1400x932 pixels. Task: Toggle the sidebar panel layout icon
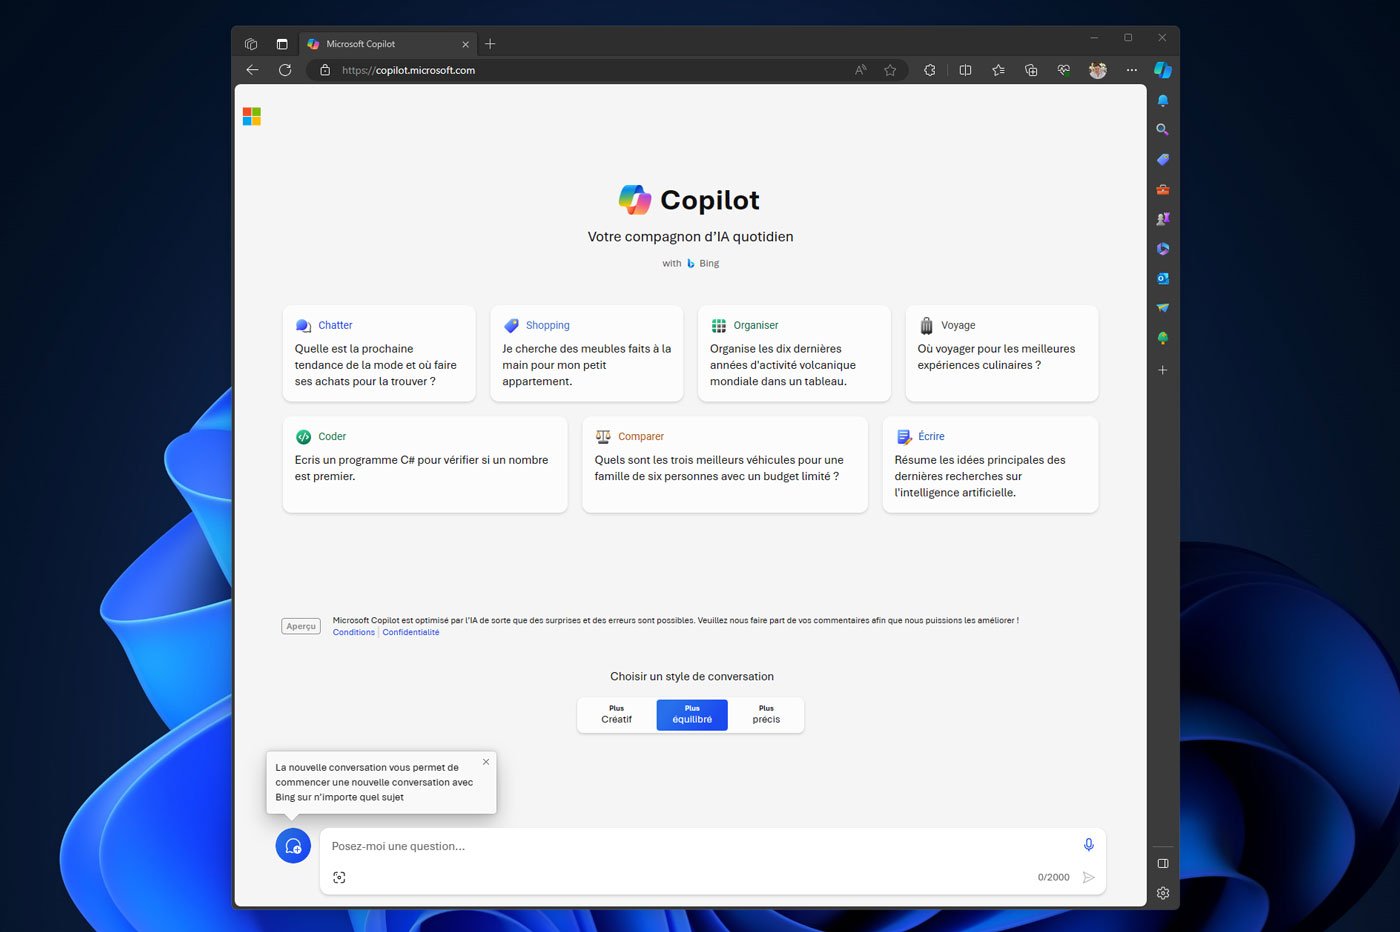[1162, 863]
